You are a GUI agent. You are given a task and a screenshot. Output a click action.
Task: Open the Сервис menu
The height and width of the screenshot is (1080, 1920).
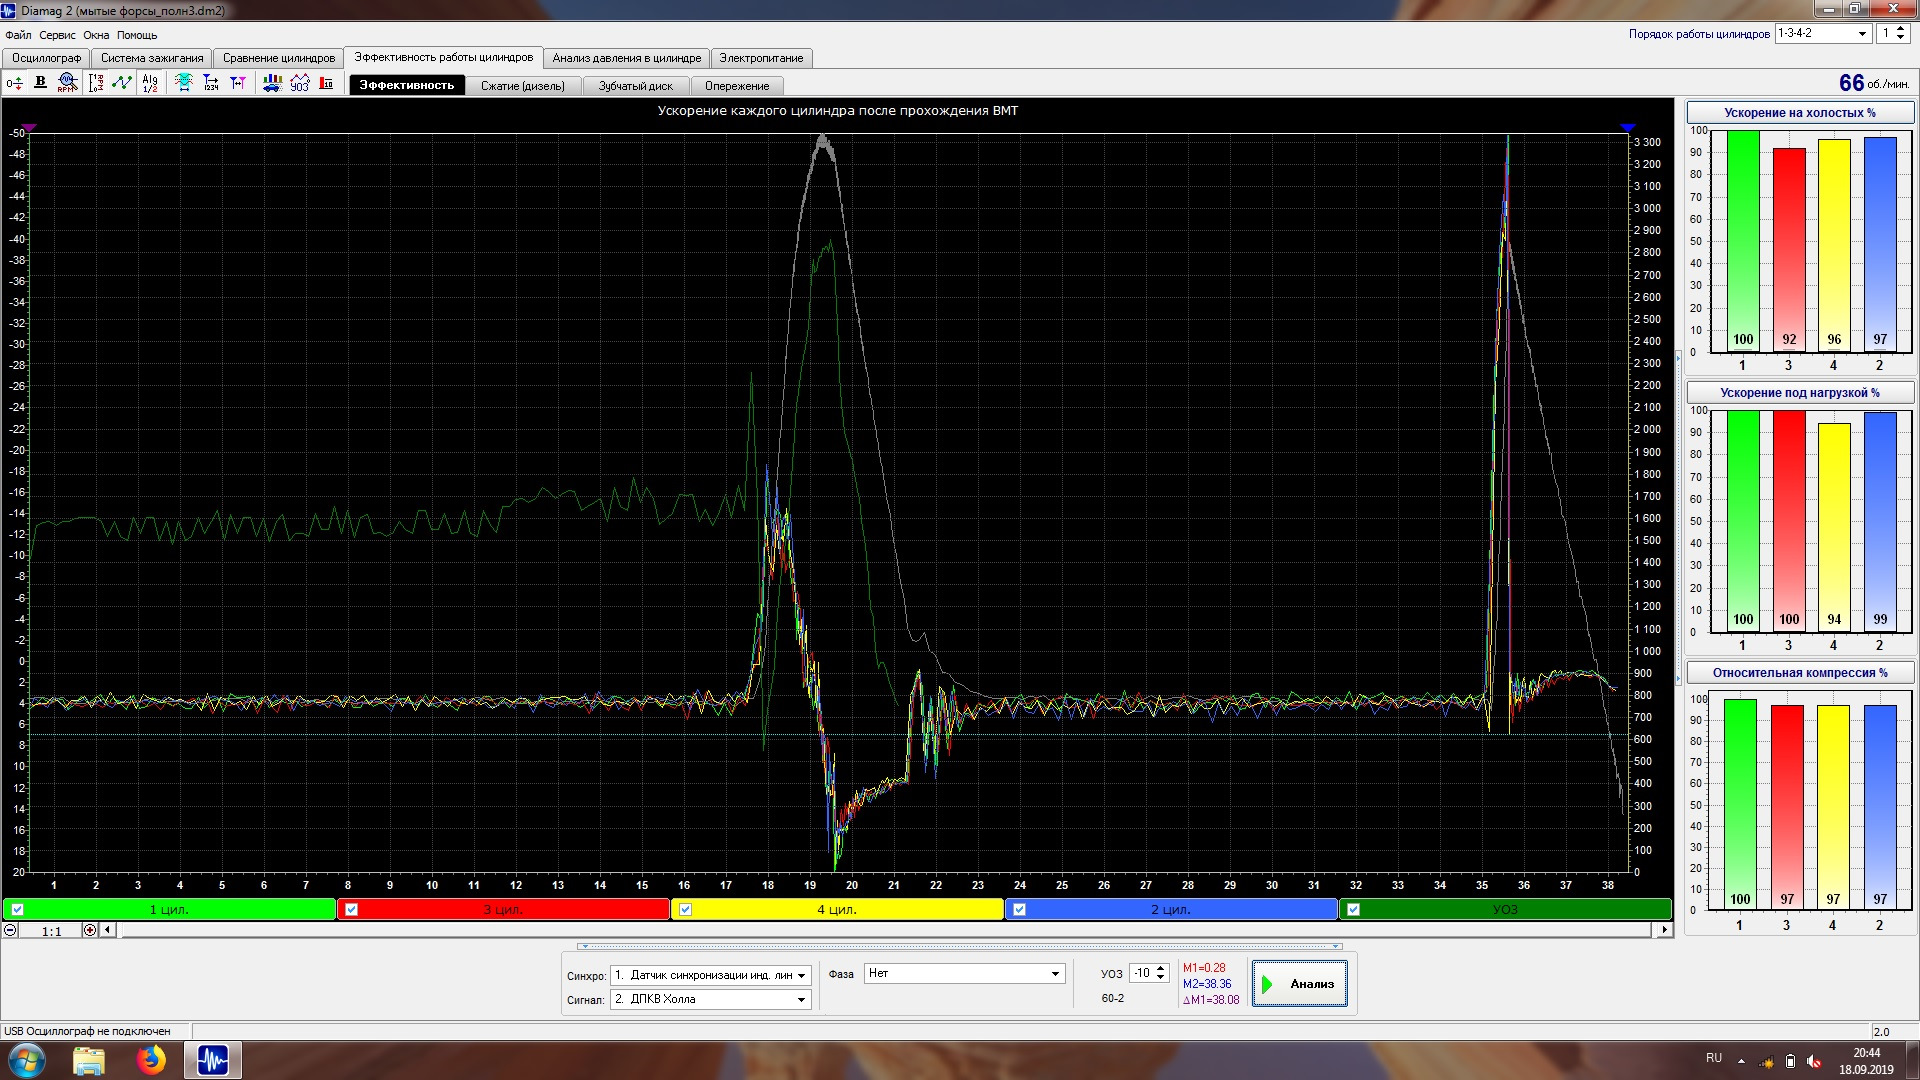pos(57,35)
